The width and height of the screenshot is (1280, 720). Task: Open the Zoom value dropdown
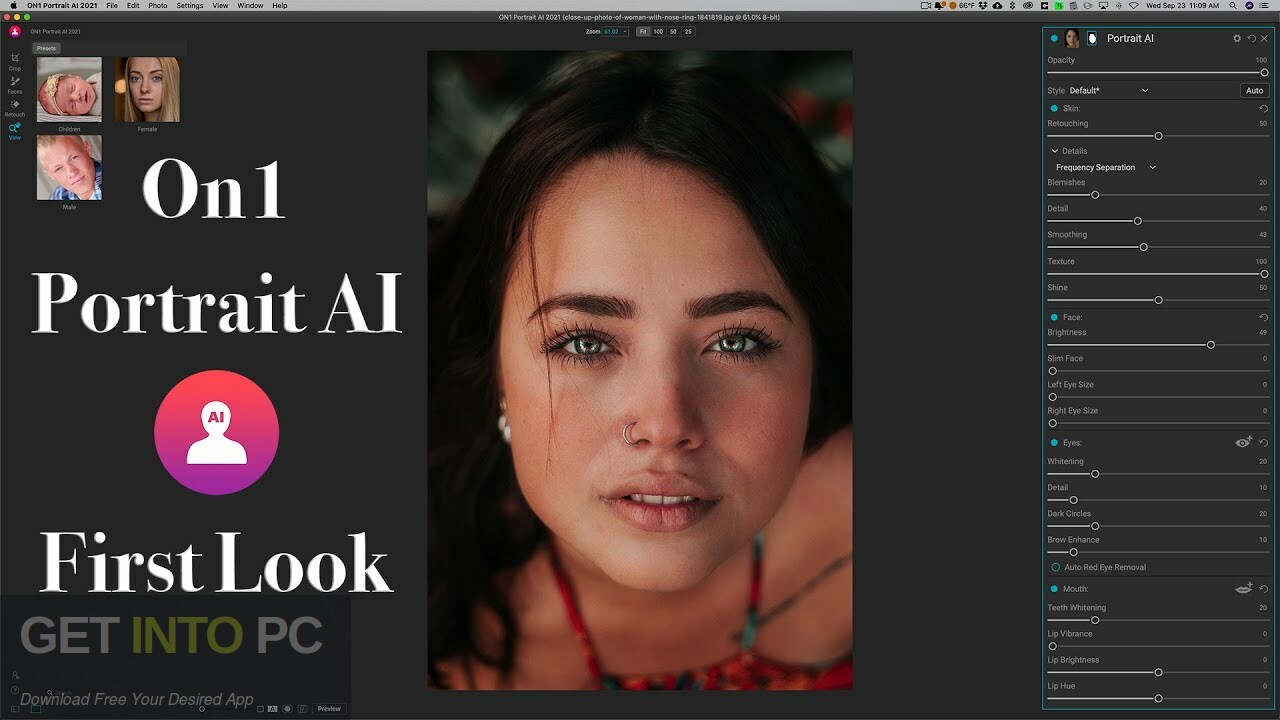pos(616,32)
